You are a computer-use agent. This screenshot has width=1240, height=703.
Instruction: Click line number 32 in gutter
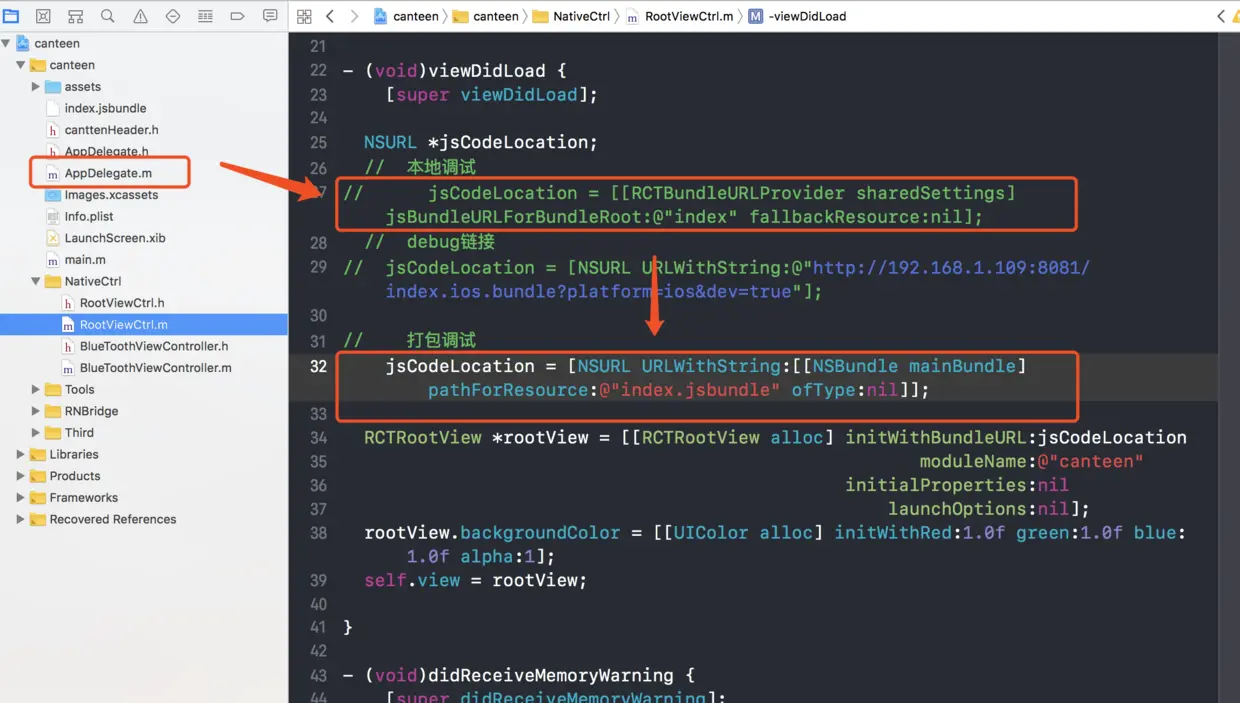tap(318, 366)
